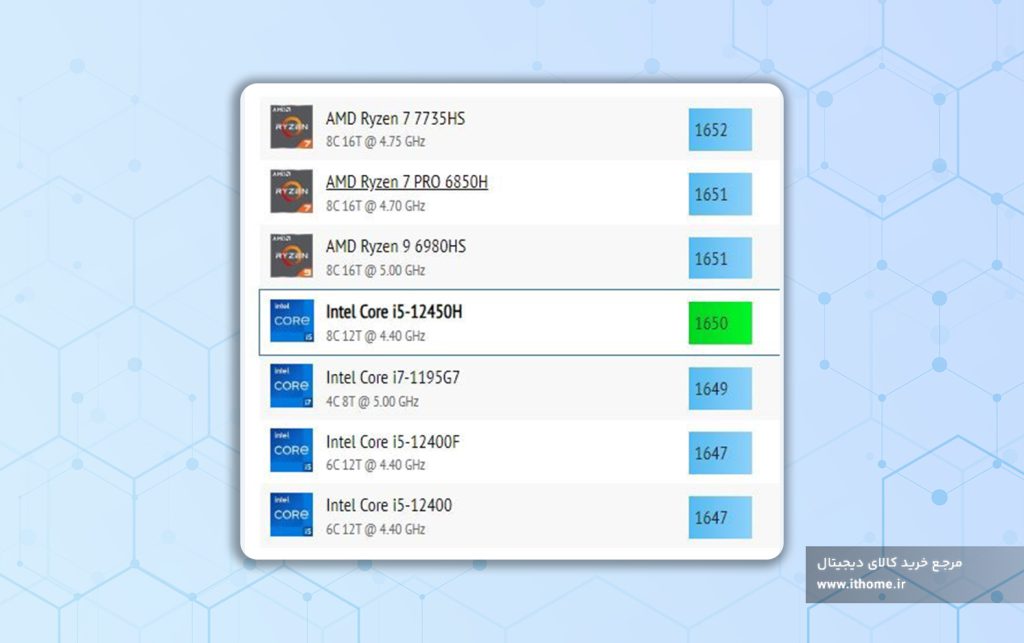Click the Intel Core i5-12400F logo icon

point(291,450)
